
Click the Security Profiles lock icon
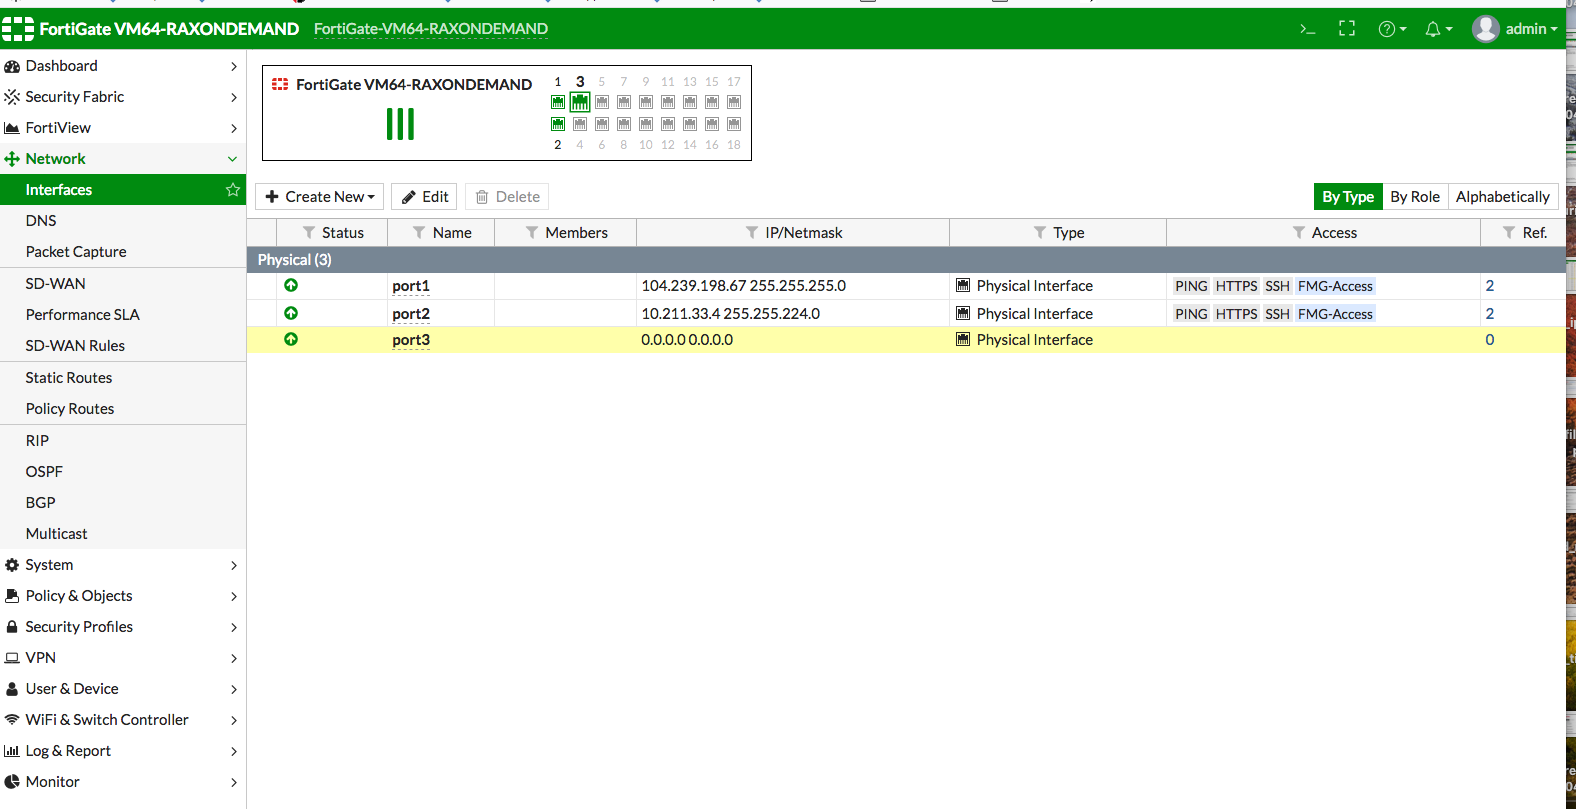(x=12, y=627)
